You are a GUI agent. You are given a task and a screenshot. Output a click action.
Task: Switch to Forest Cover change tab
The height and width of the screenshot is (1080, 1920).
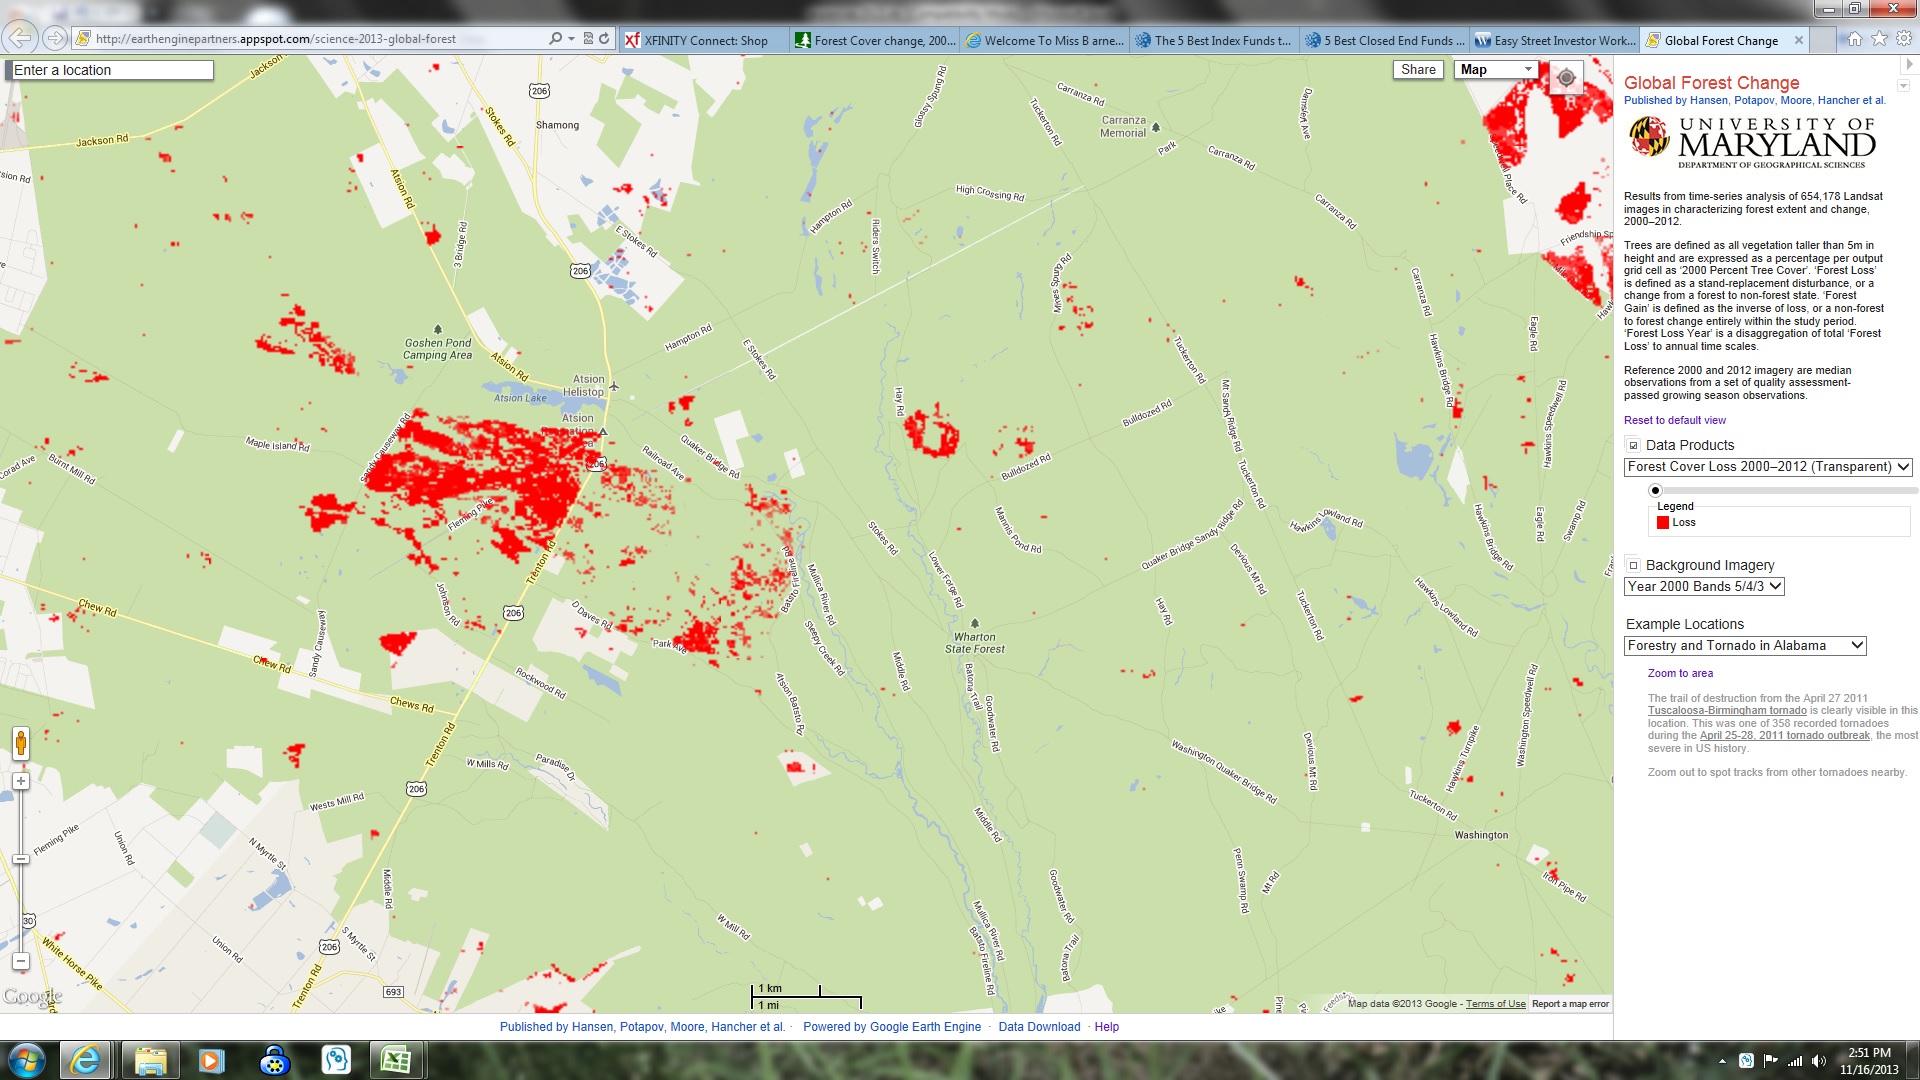point(875,41)
